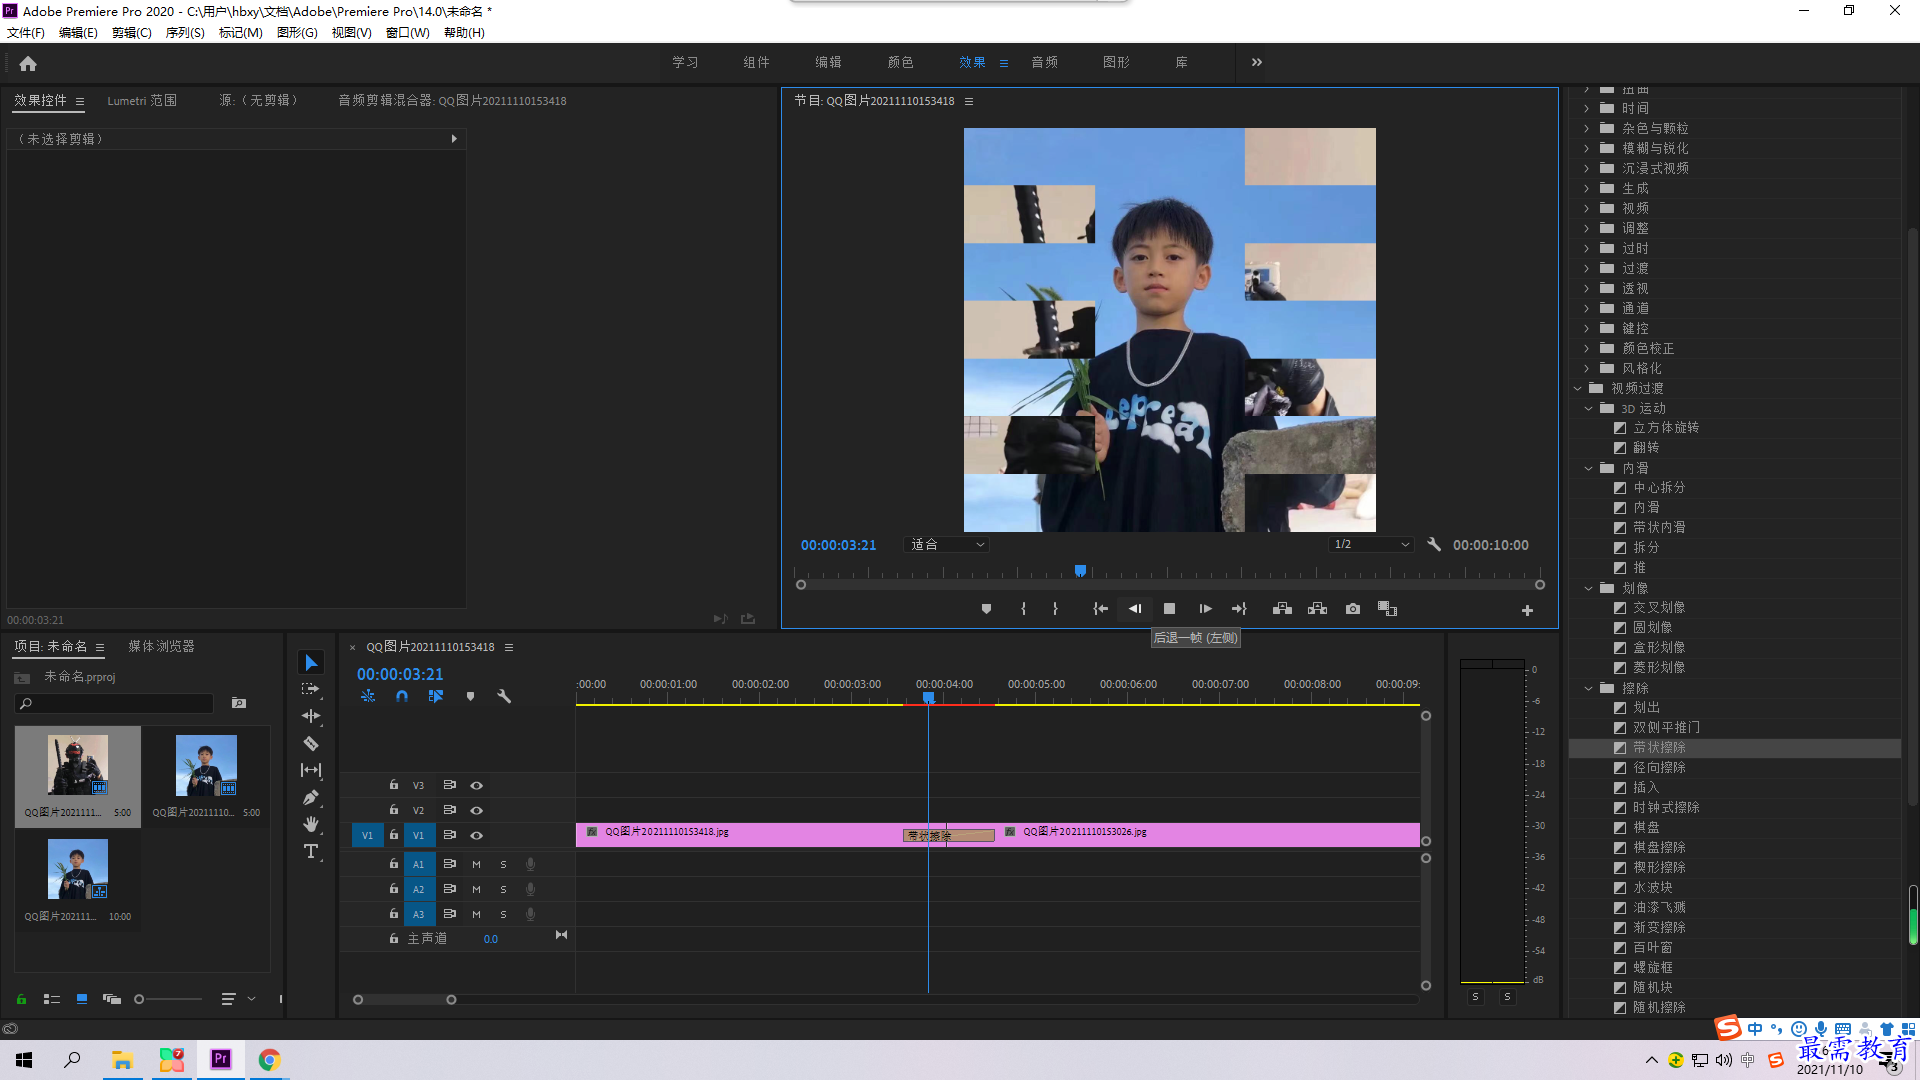Step forward one frame
This screenshot has height=1080, width=1920.
click(x=1205, y=609)
